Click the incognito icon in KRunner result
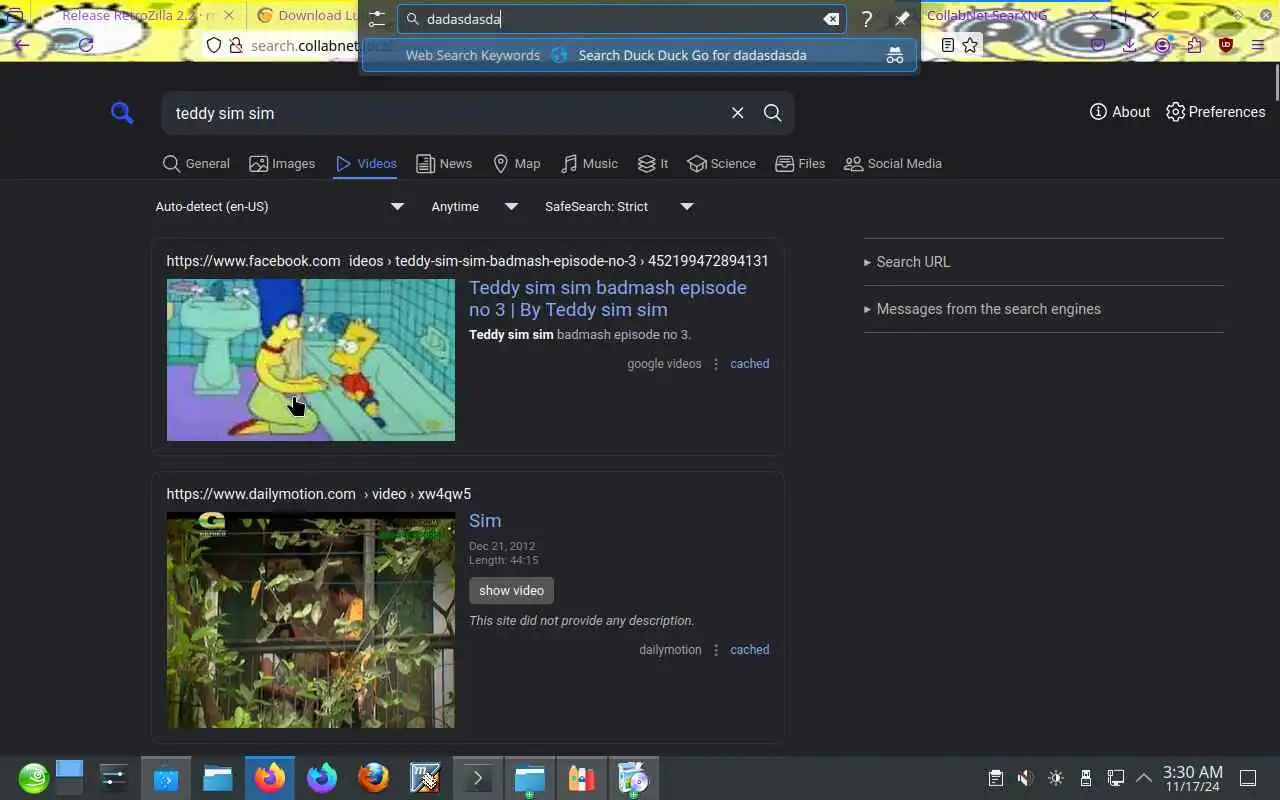Screen dimensions: 1280x800 (x=895, y=55)
